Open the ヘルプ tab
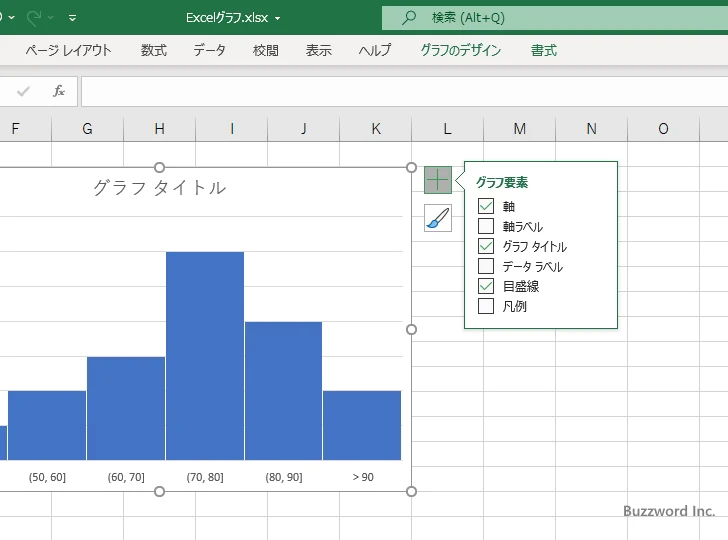Viewport: 728px width, 540px height. pyautogui.click(x=375, y=50)
